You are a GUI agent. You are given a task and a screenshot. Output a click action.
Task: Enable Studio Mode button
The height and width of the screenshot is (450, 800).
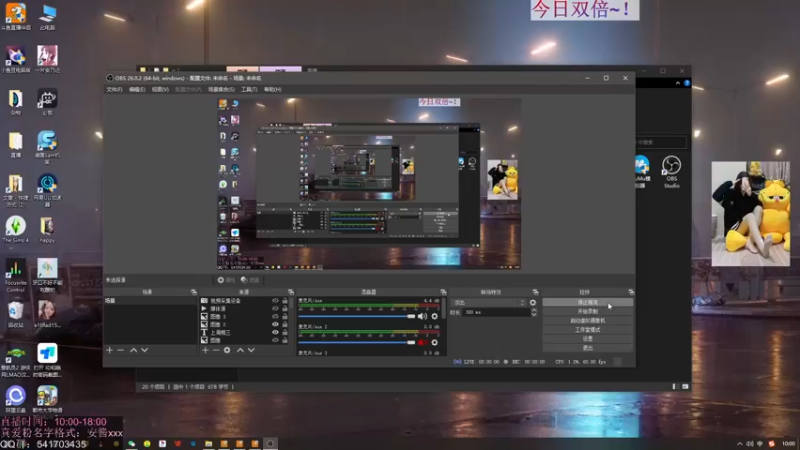pos(588,330)
